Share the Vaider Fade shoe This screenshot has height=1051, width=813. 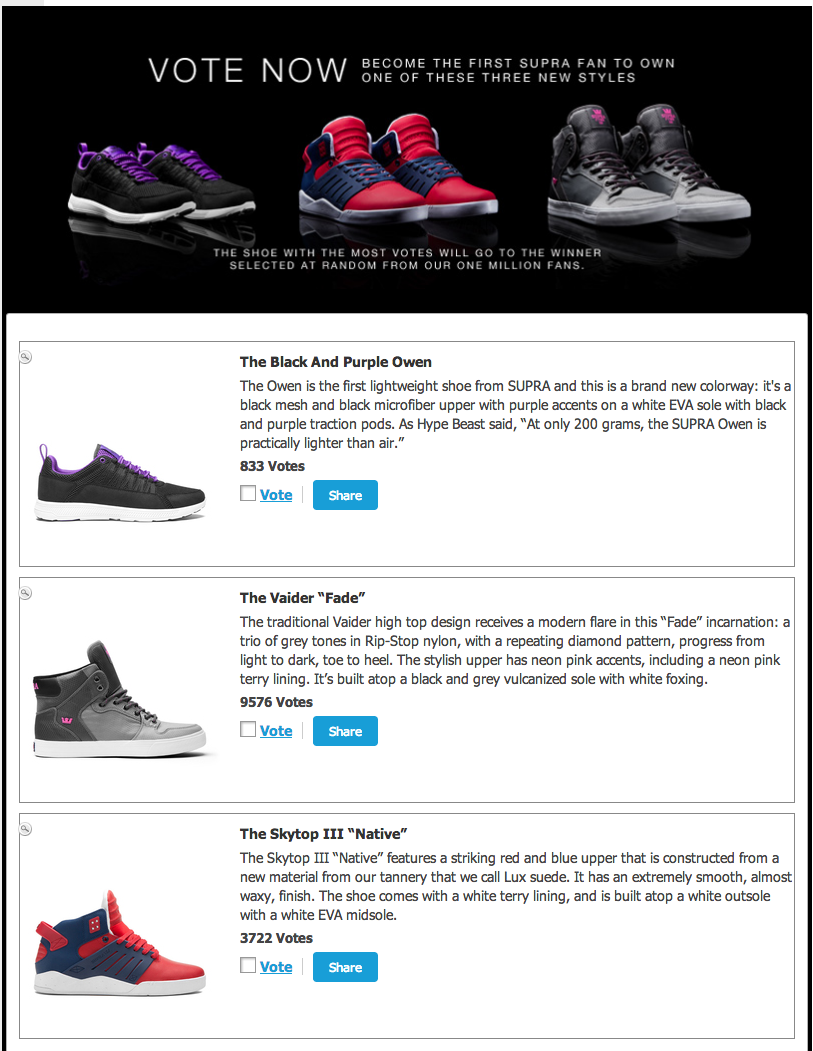[345, 731]
